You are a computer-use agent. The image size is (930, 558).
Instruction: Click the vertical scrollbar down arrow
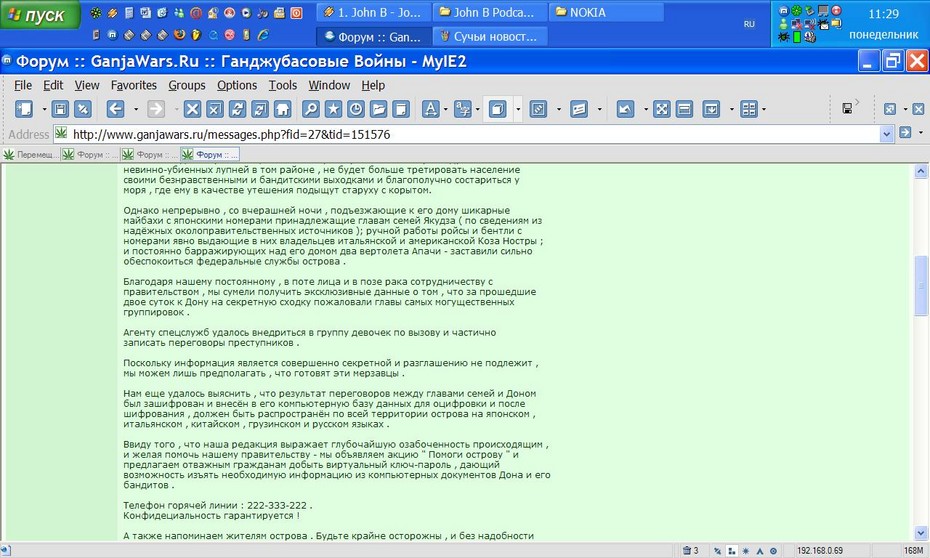click(x=921, y=533)
